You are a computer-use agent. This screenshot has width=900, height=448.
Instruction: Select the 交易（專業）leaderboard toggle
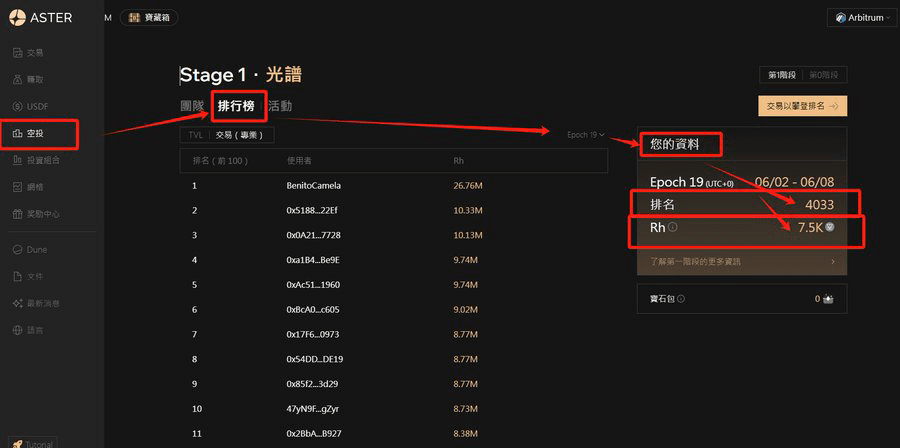coord(241,135)
